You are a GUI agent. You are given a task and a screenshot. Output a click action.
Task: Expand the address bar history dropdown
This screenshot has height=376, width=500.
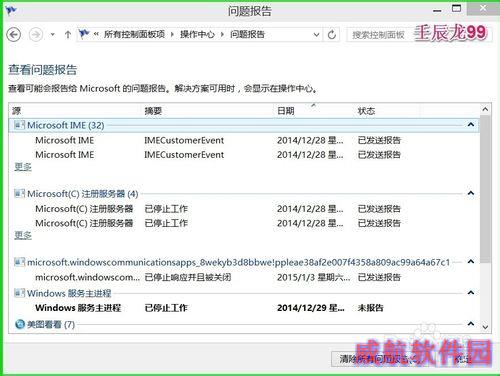316,34
